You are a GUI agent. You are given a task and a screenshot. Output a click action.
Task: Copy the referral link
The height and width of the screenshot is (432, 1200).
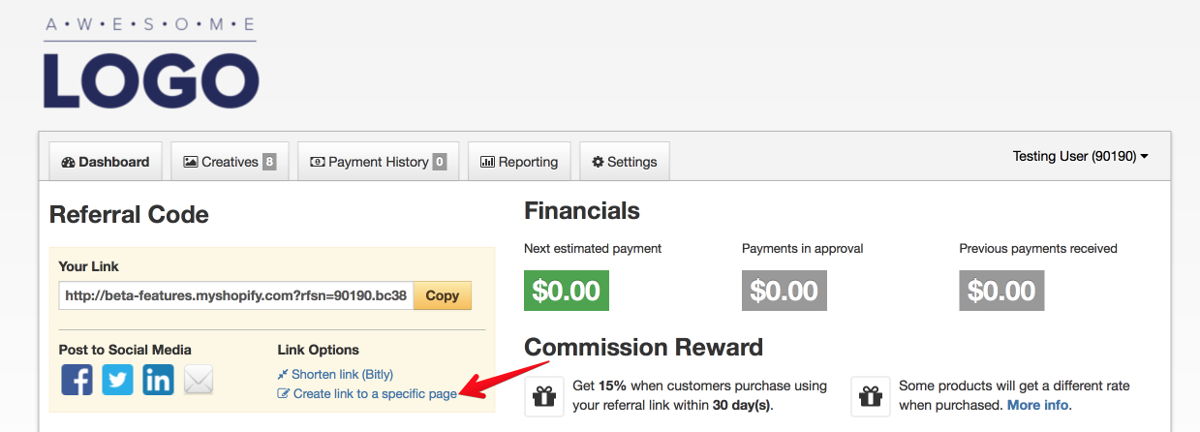click(442, 295)
